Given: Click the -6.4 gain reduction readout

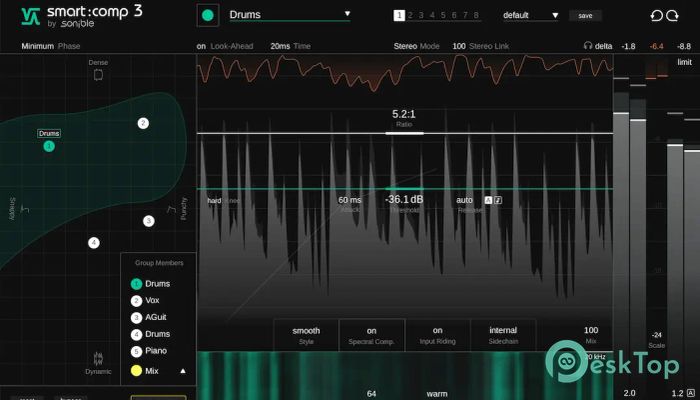Looking at the screenshot, I should click(x=657, y=46).
